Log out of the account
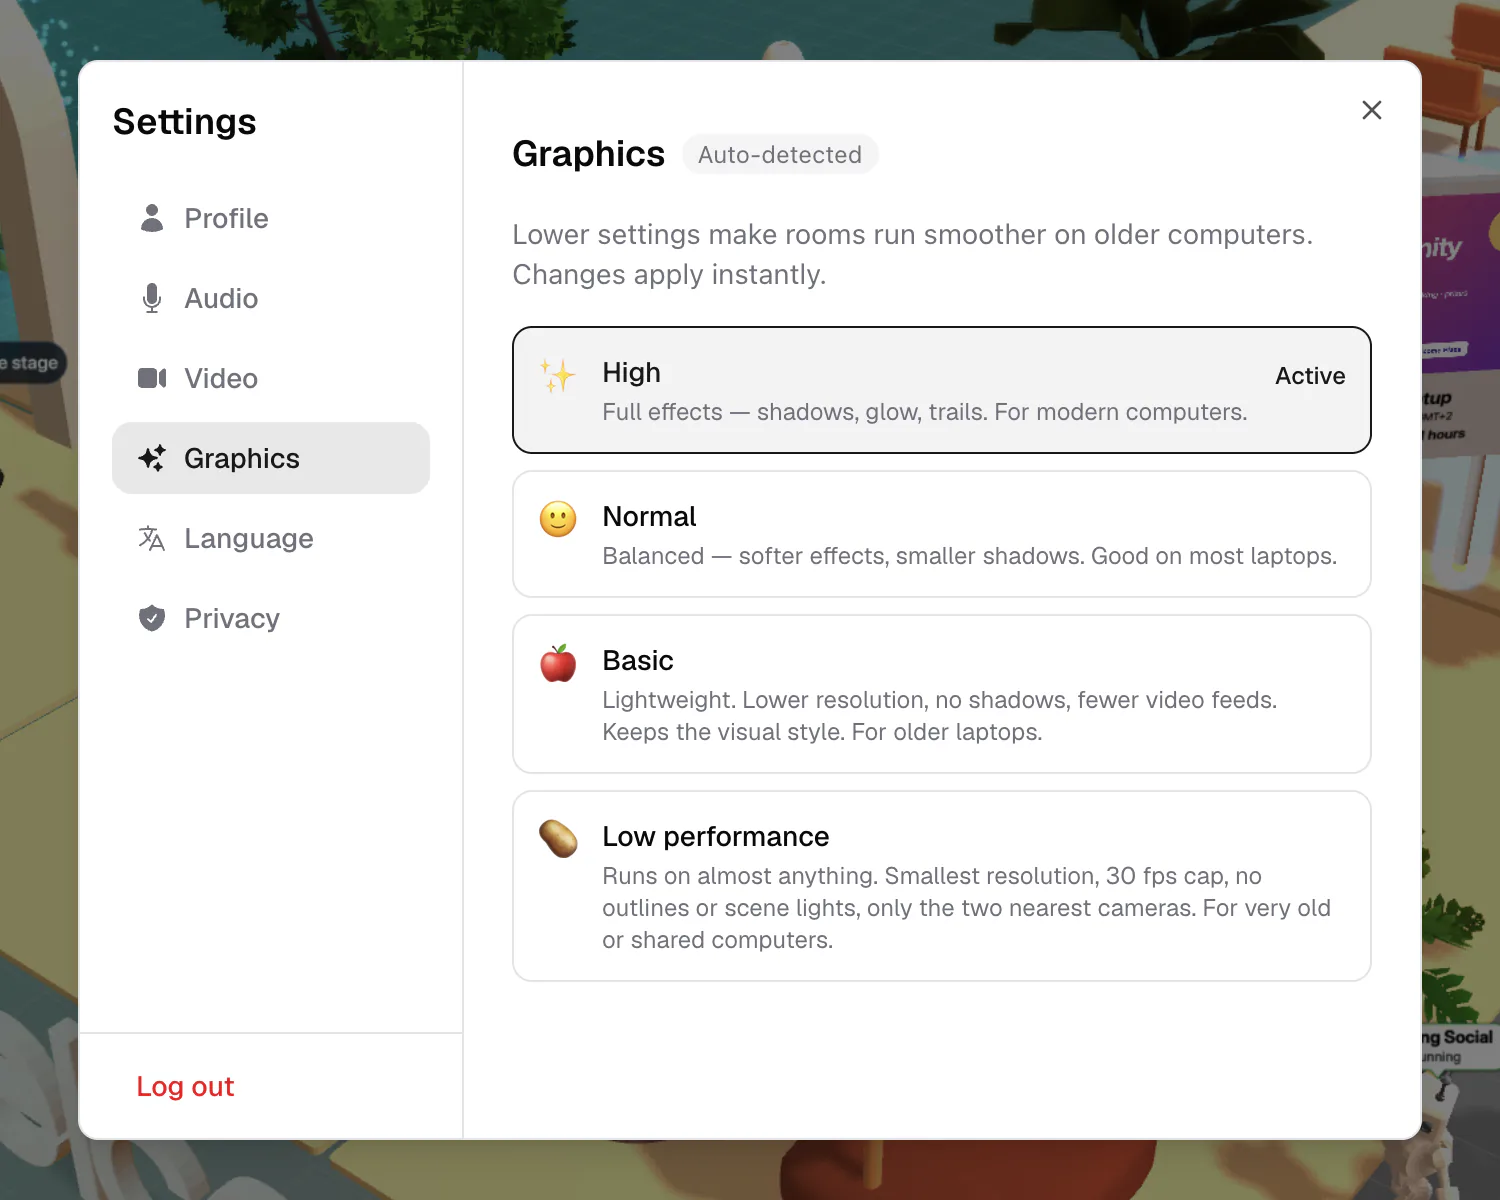Image resolution: width=1500 pixels, height=1200 pixels. (185, 1087)
